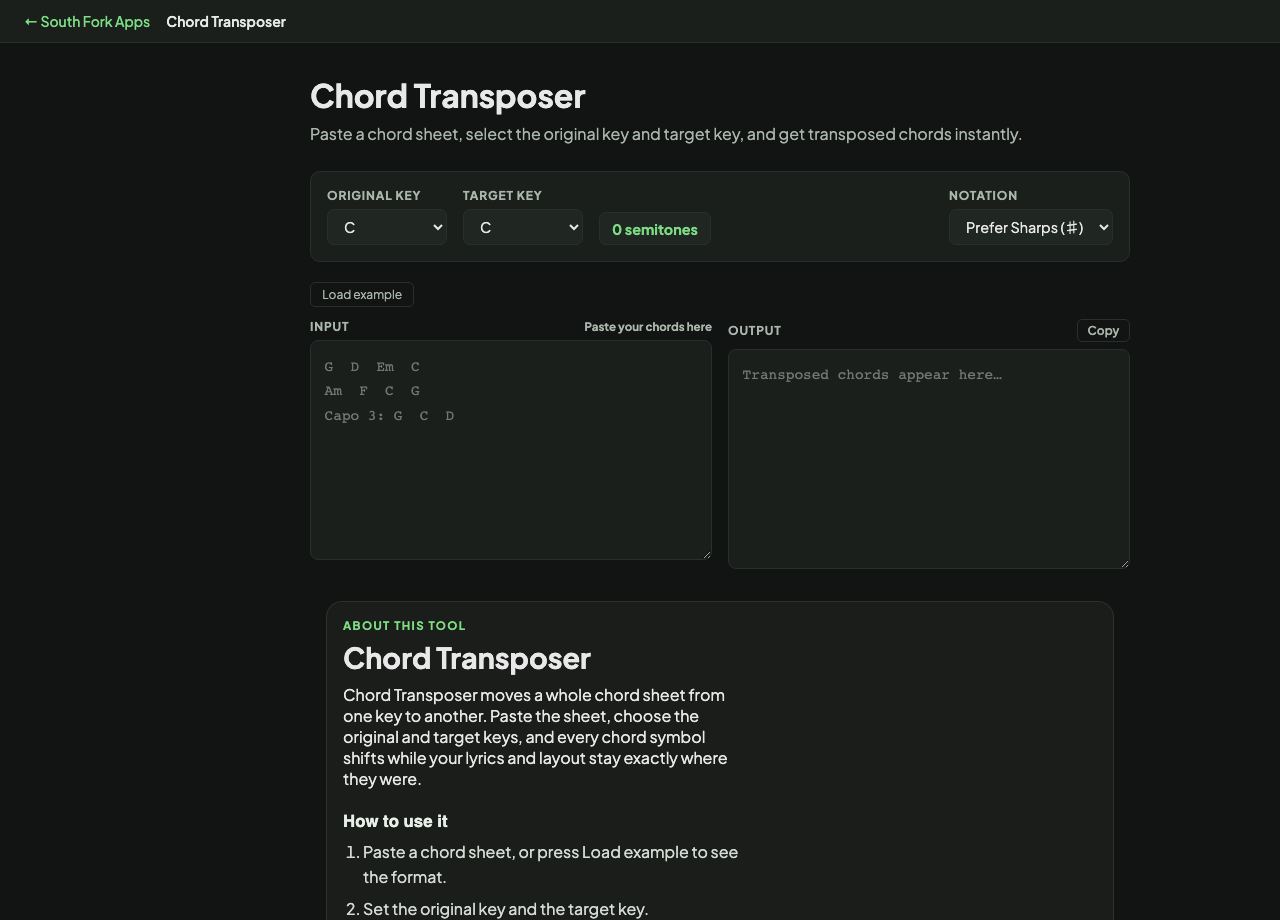Focus the Input chords text area
1280x920 pixels.
[511, 450]
